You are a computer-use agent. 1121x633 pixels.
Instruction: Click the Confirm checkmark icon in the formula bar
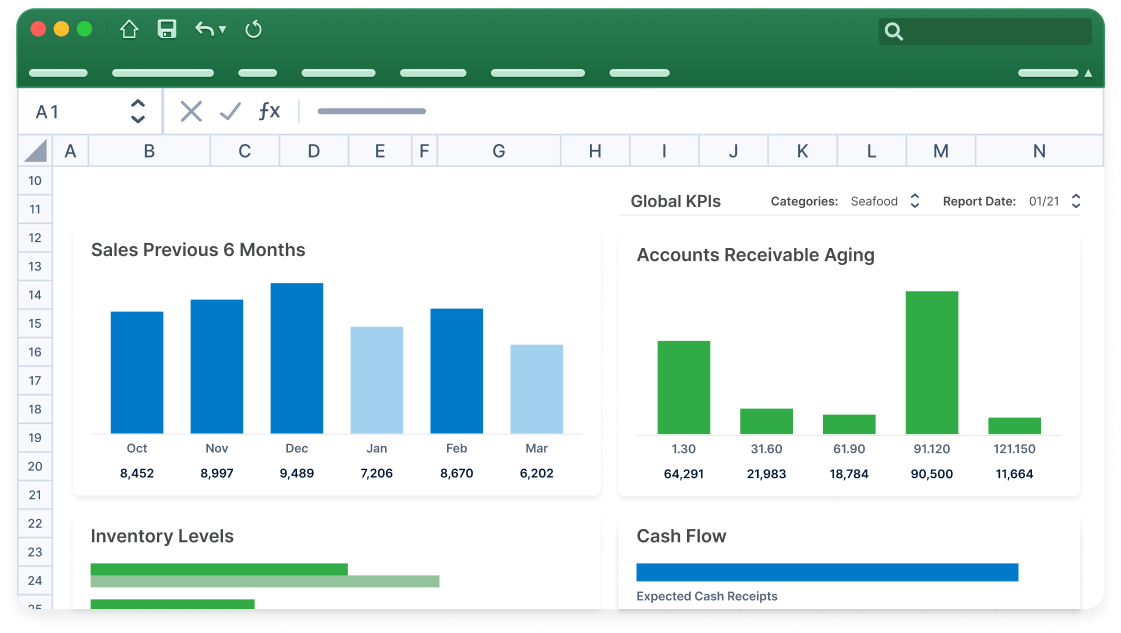coord(231,111)
